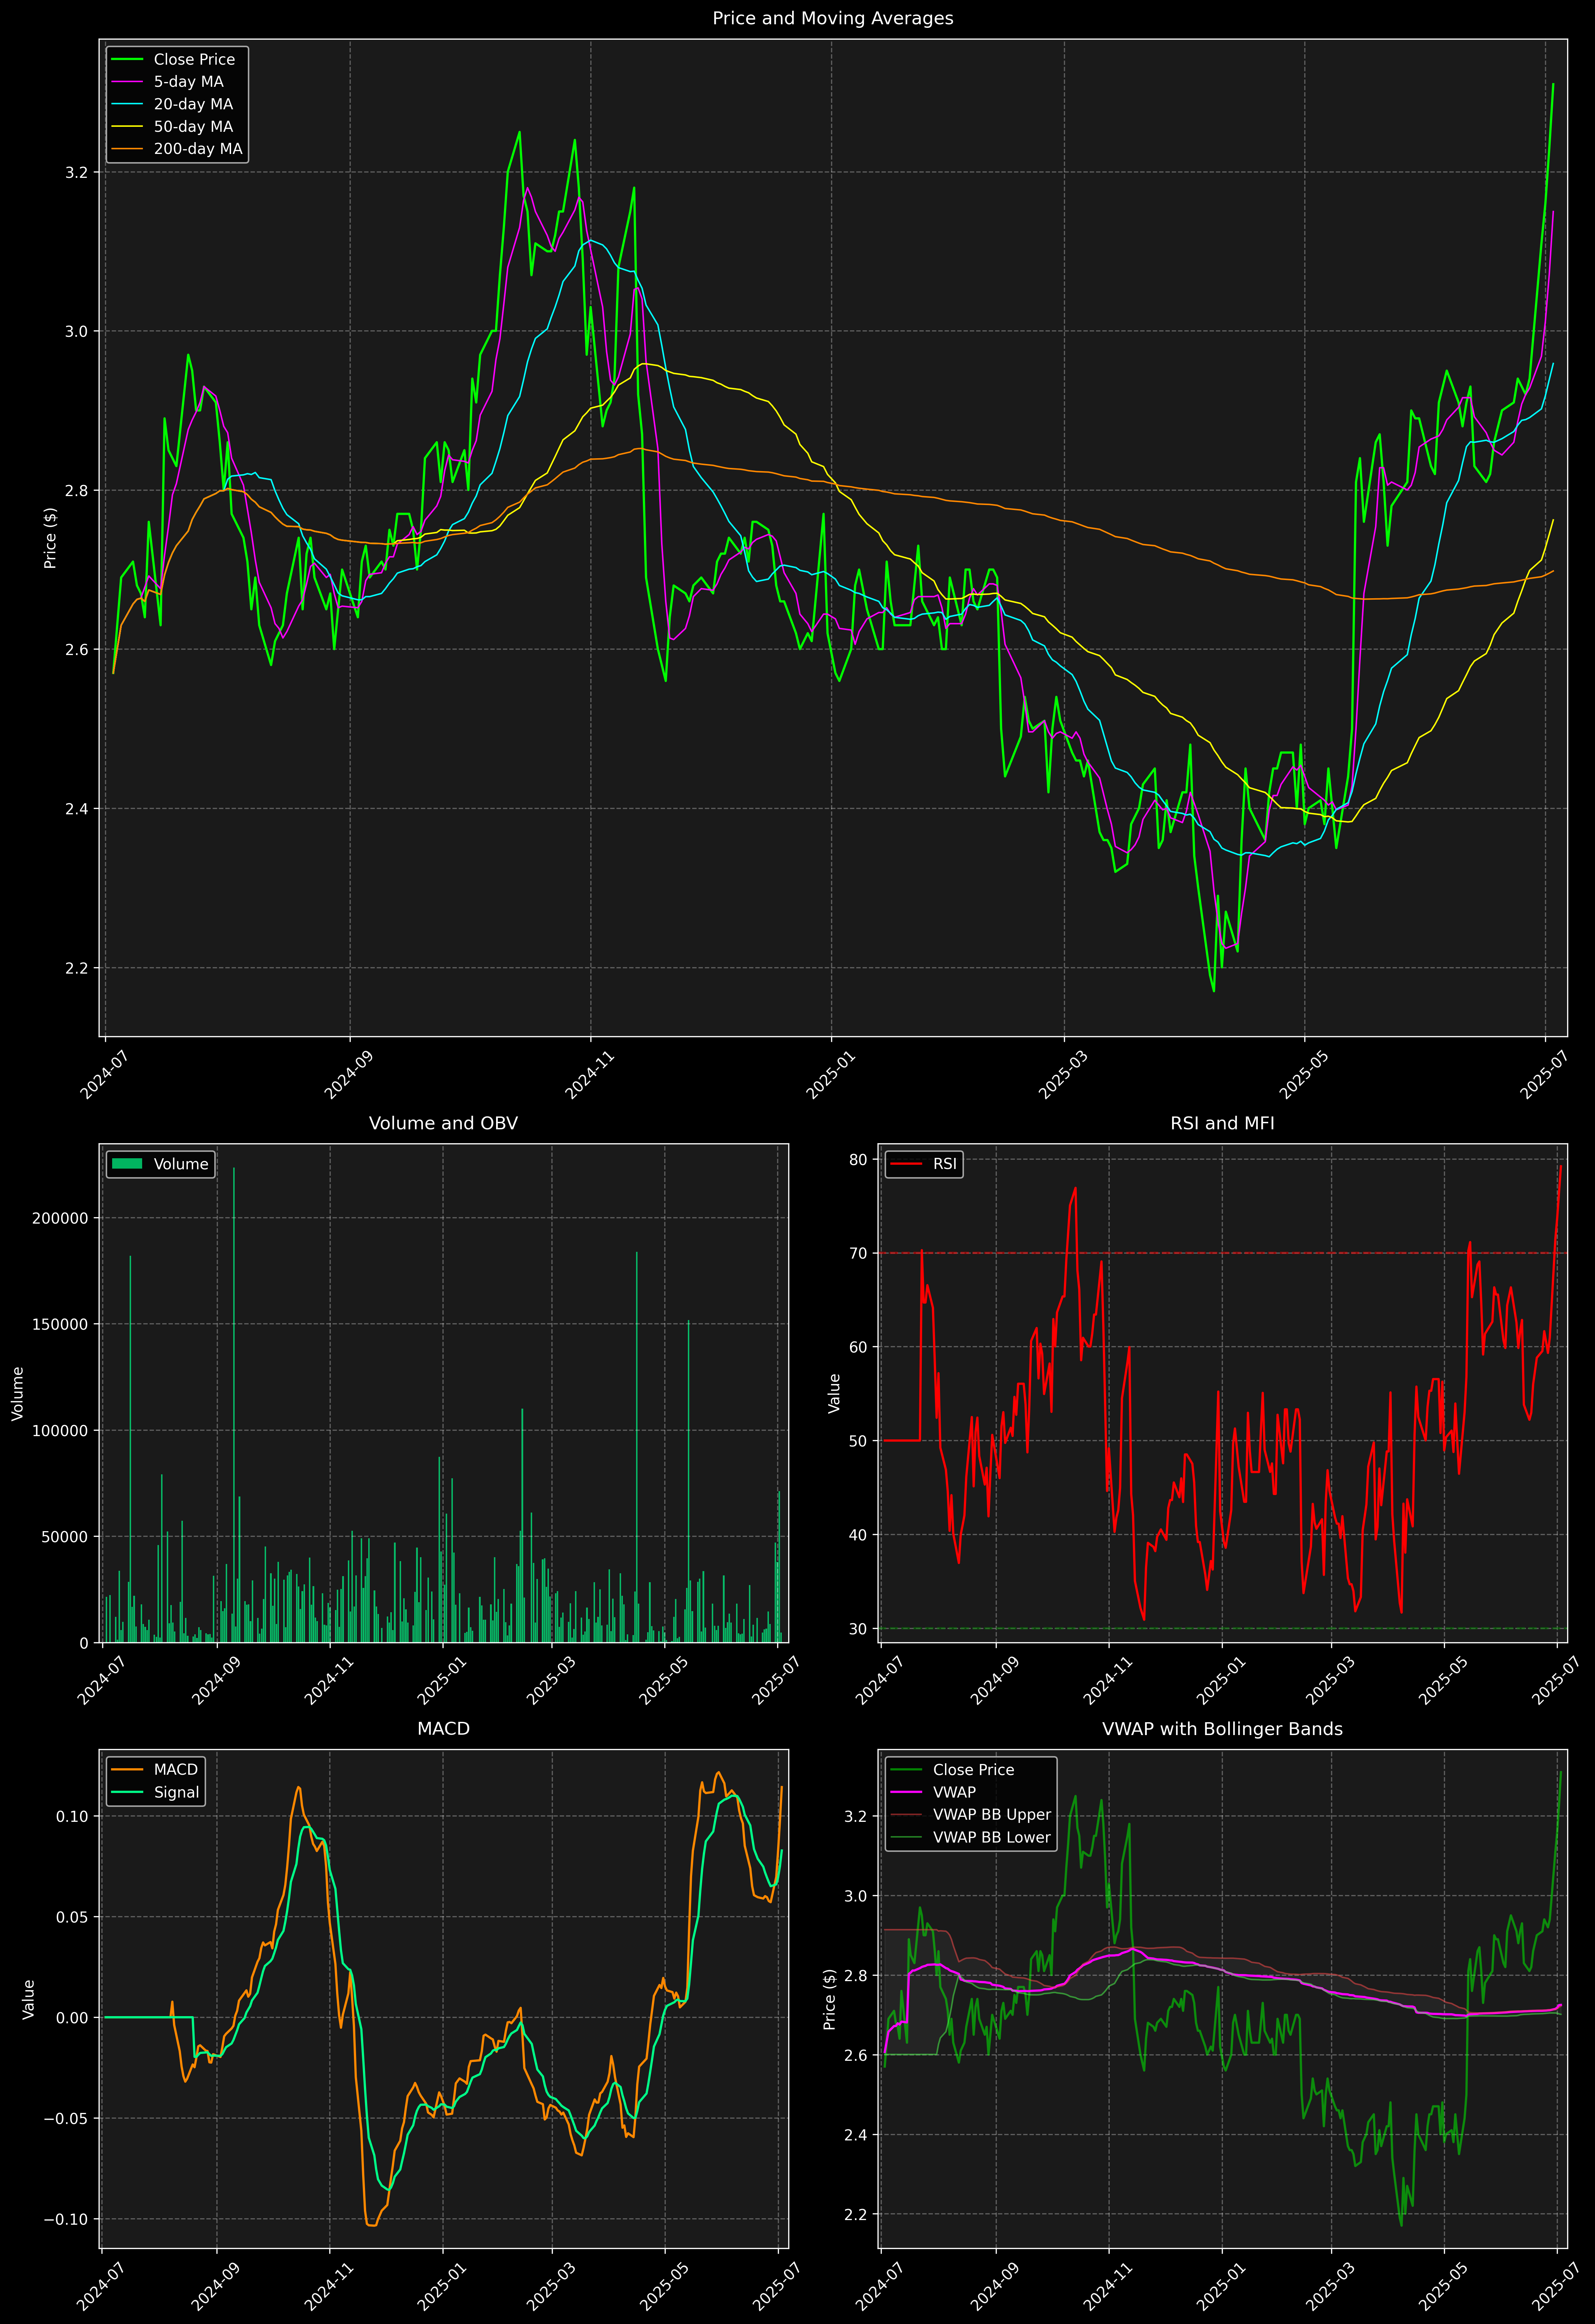Click the '200000' tick on the volume axis
This screenshot has width=1595, height=2324.
point(60,1218)
